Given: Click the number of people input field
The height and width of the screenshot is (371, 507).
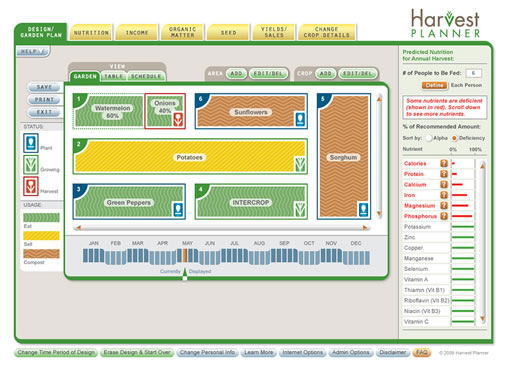Looking at the screenshot, I should point(473,73).
